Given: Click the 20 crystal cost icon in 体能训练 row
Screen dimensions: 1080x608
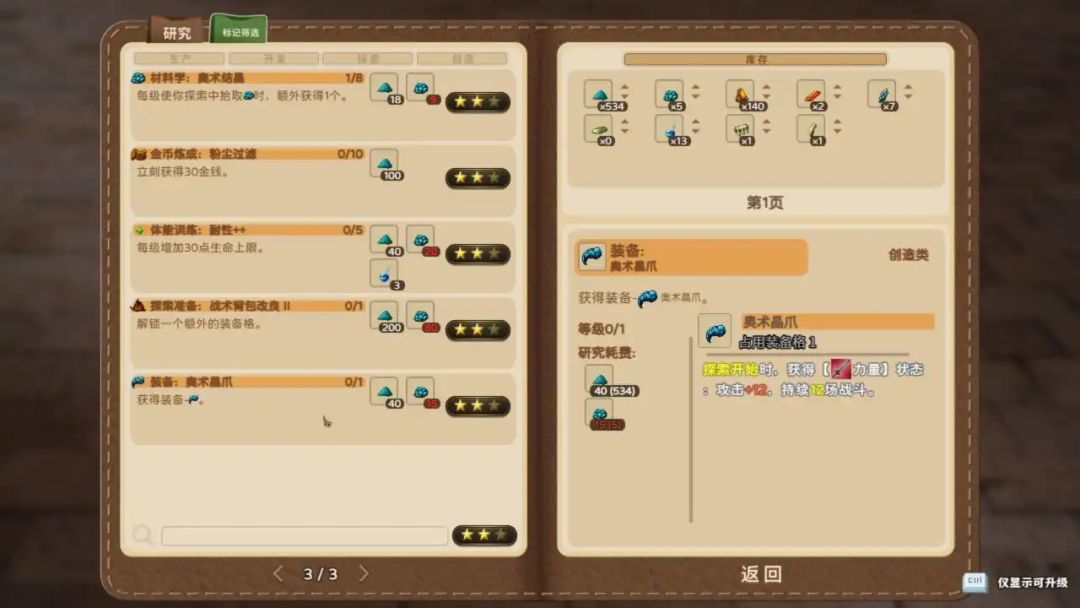Looking at the screenshot, I should pos(421,240).
